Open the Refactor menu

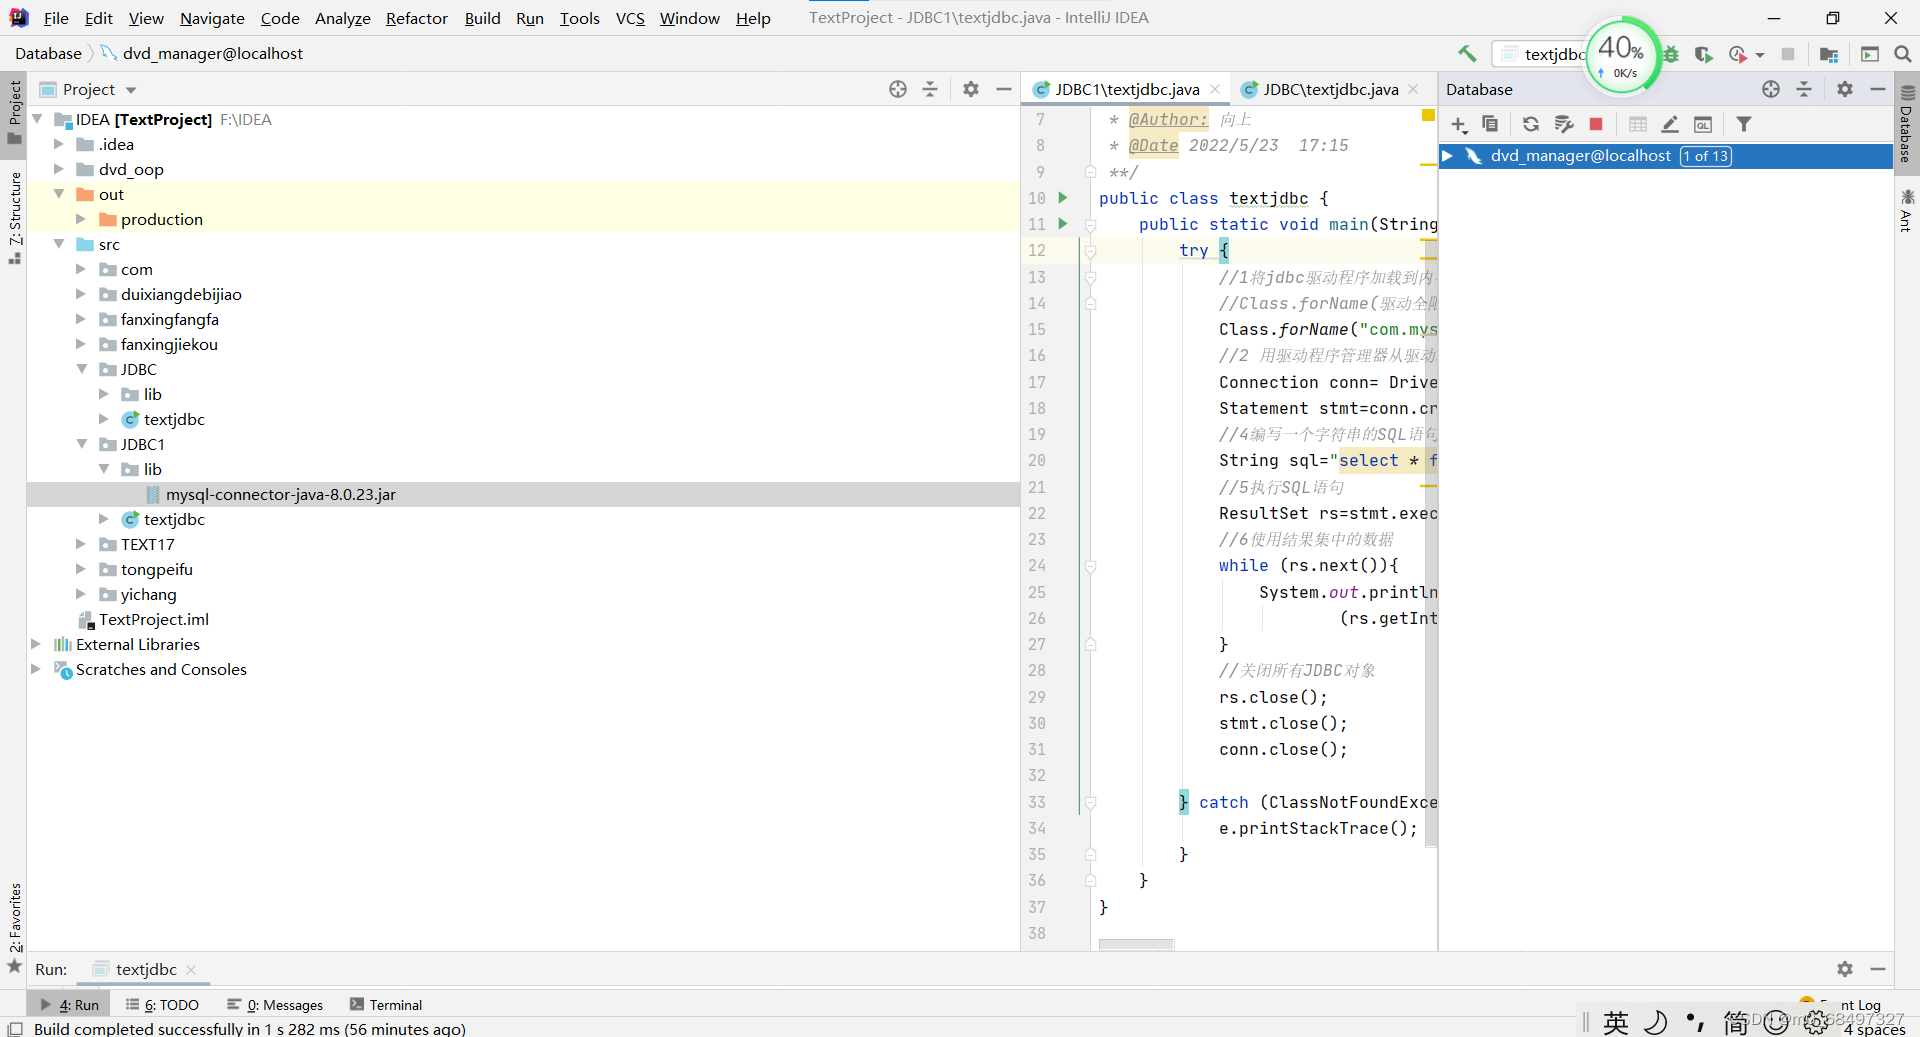pyautogui.click(x=417, y=18)
